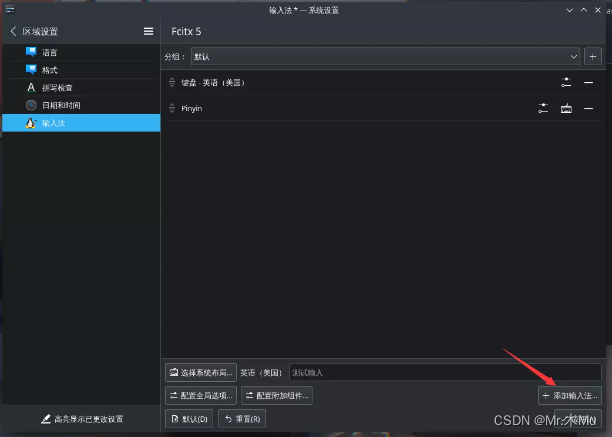Open the window menu icon in title bar

tap(10, 9)
